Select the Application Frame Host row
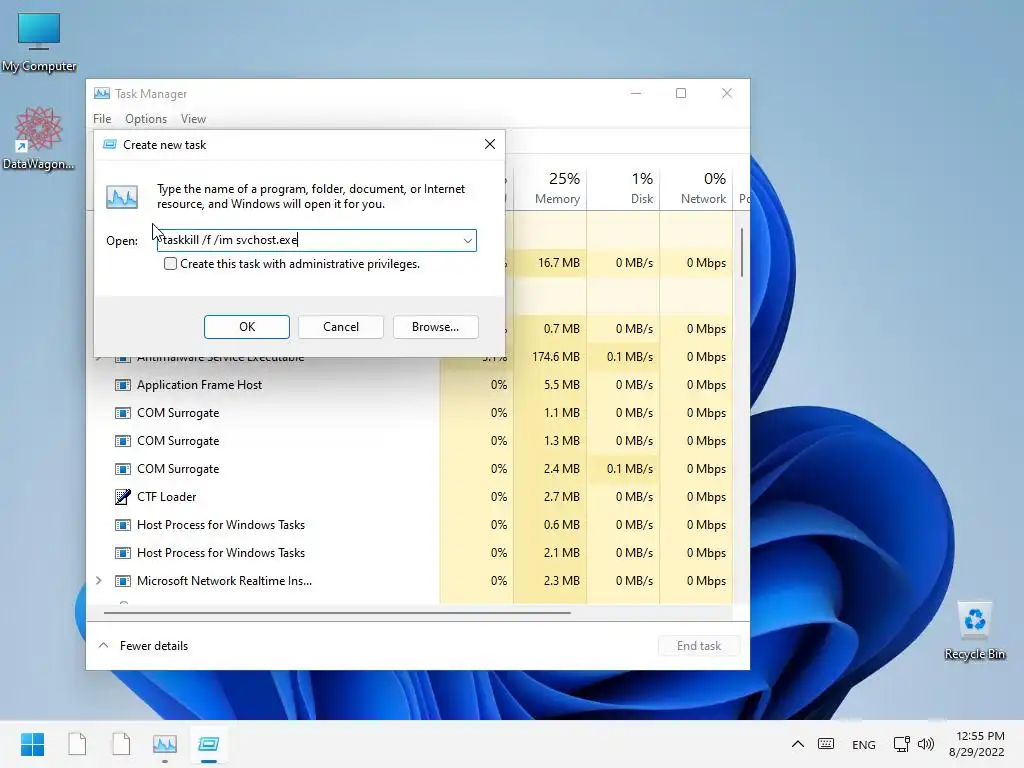This screenshot has height=768, width=1024. 411,385
